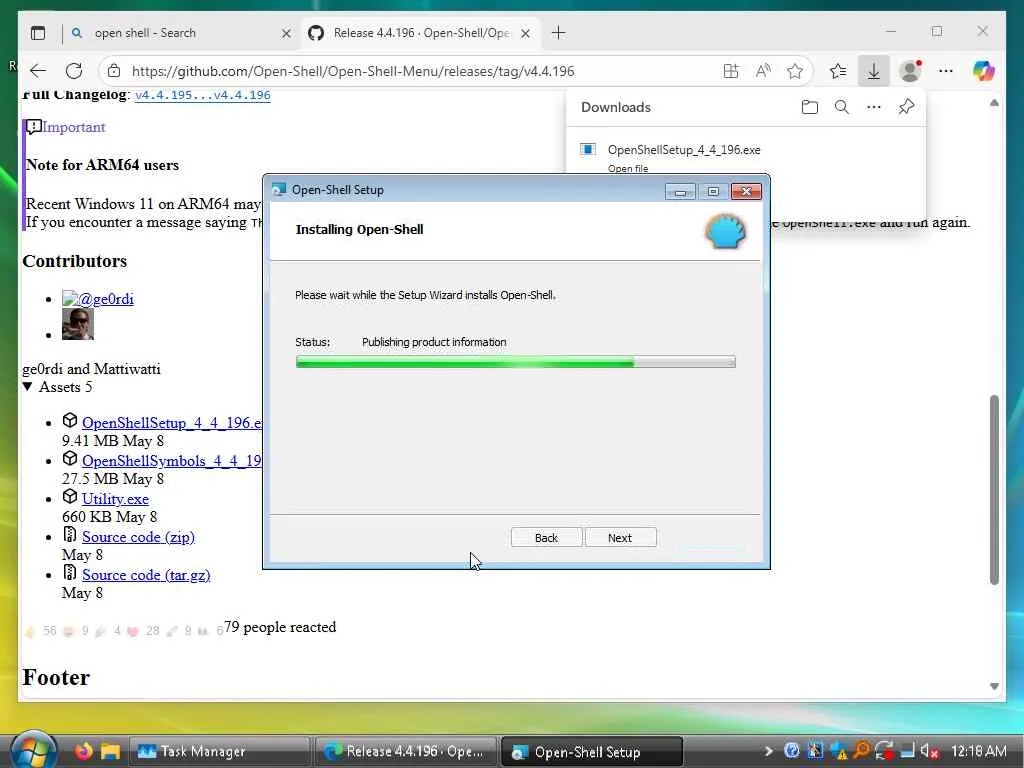Open Edge settings and more menu
The image size is (1024, 768).
[946, 71]
